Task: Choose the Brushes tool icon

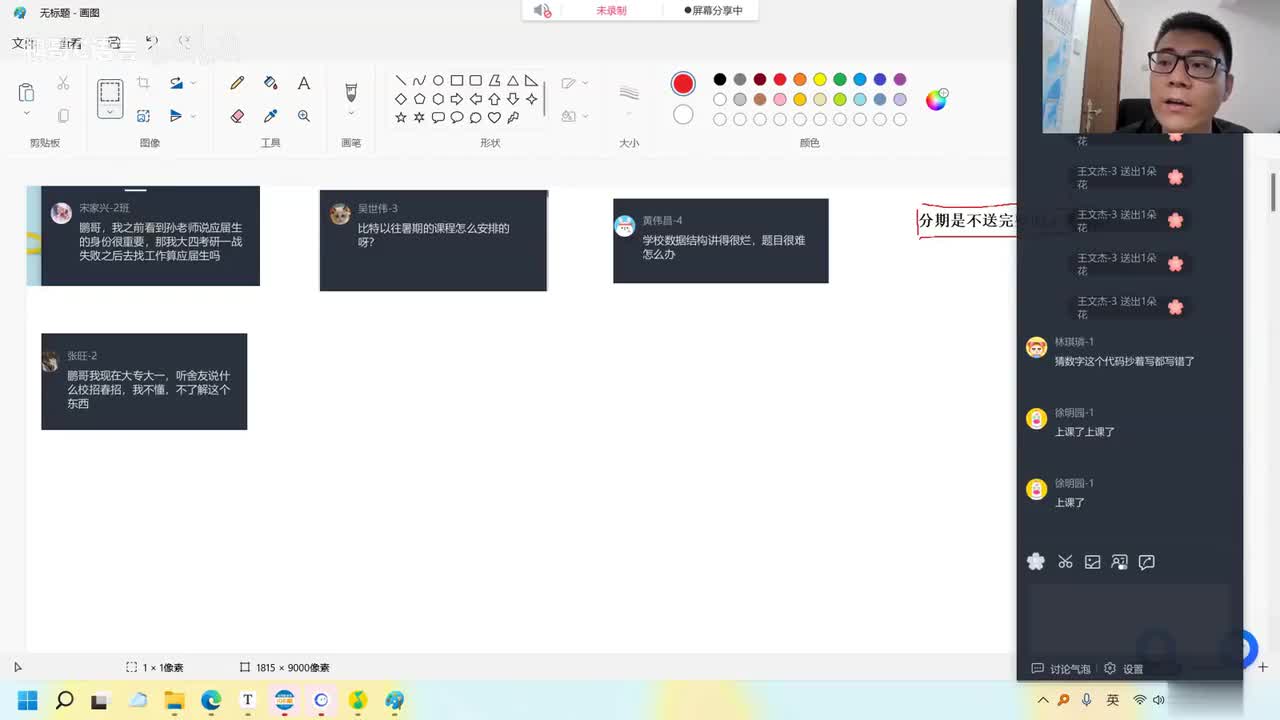Action: [x=351, y=92]
